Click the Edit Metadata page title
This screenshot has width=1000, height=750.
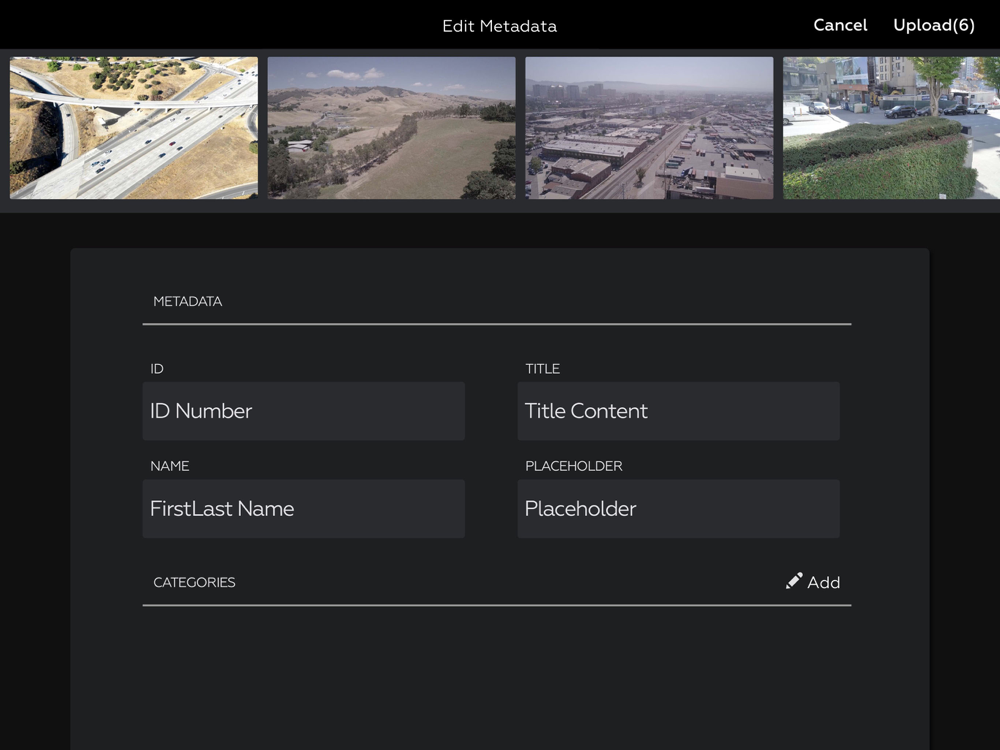500,26
